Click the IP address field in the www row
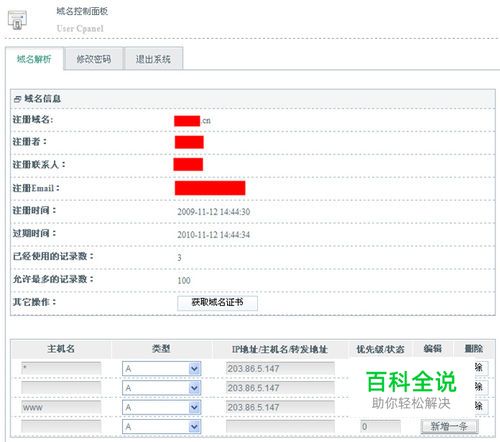 [x=280, y=407]
